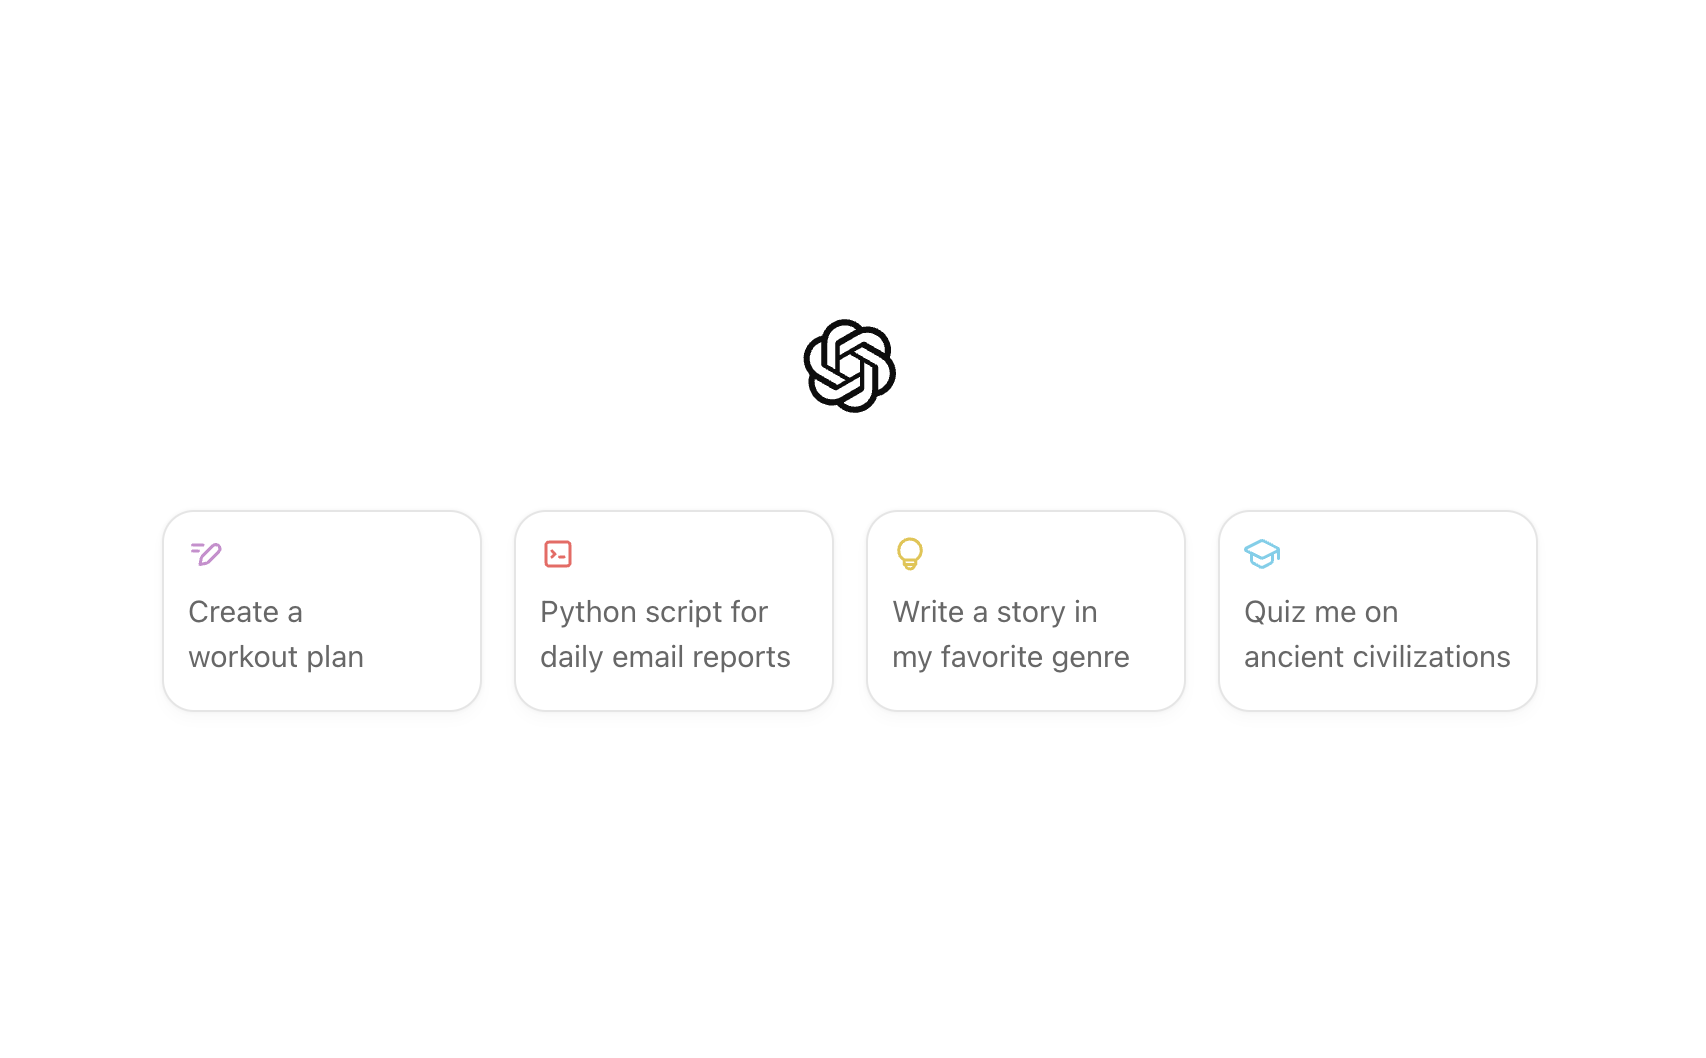
Task: Click the "daily email reports" text line
Action: [x=665, y=657]
